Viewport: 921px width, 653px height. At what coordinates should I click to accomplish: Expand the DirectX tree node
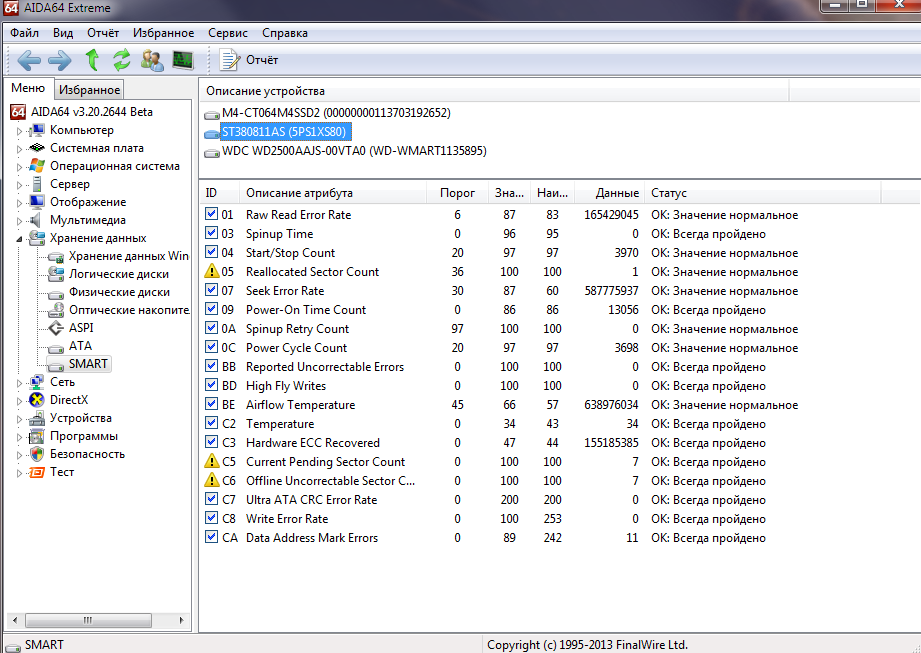pyautogui.click(x=19, y=401)
